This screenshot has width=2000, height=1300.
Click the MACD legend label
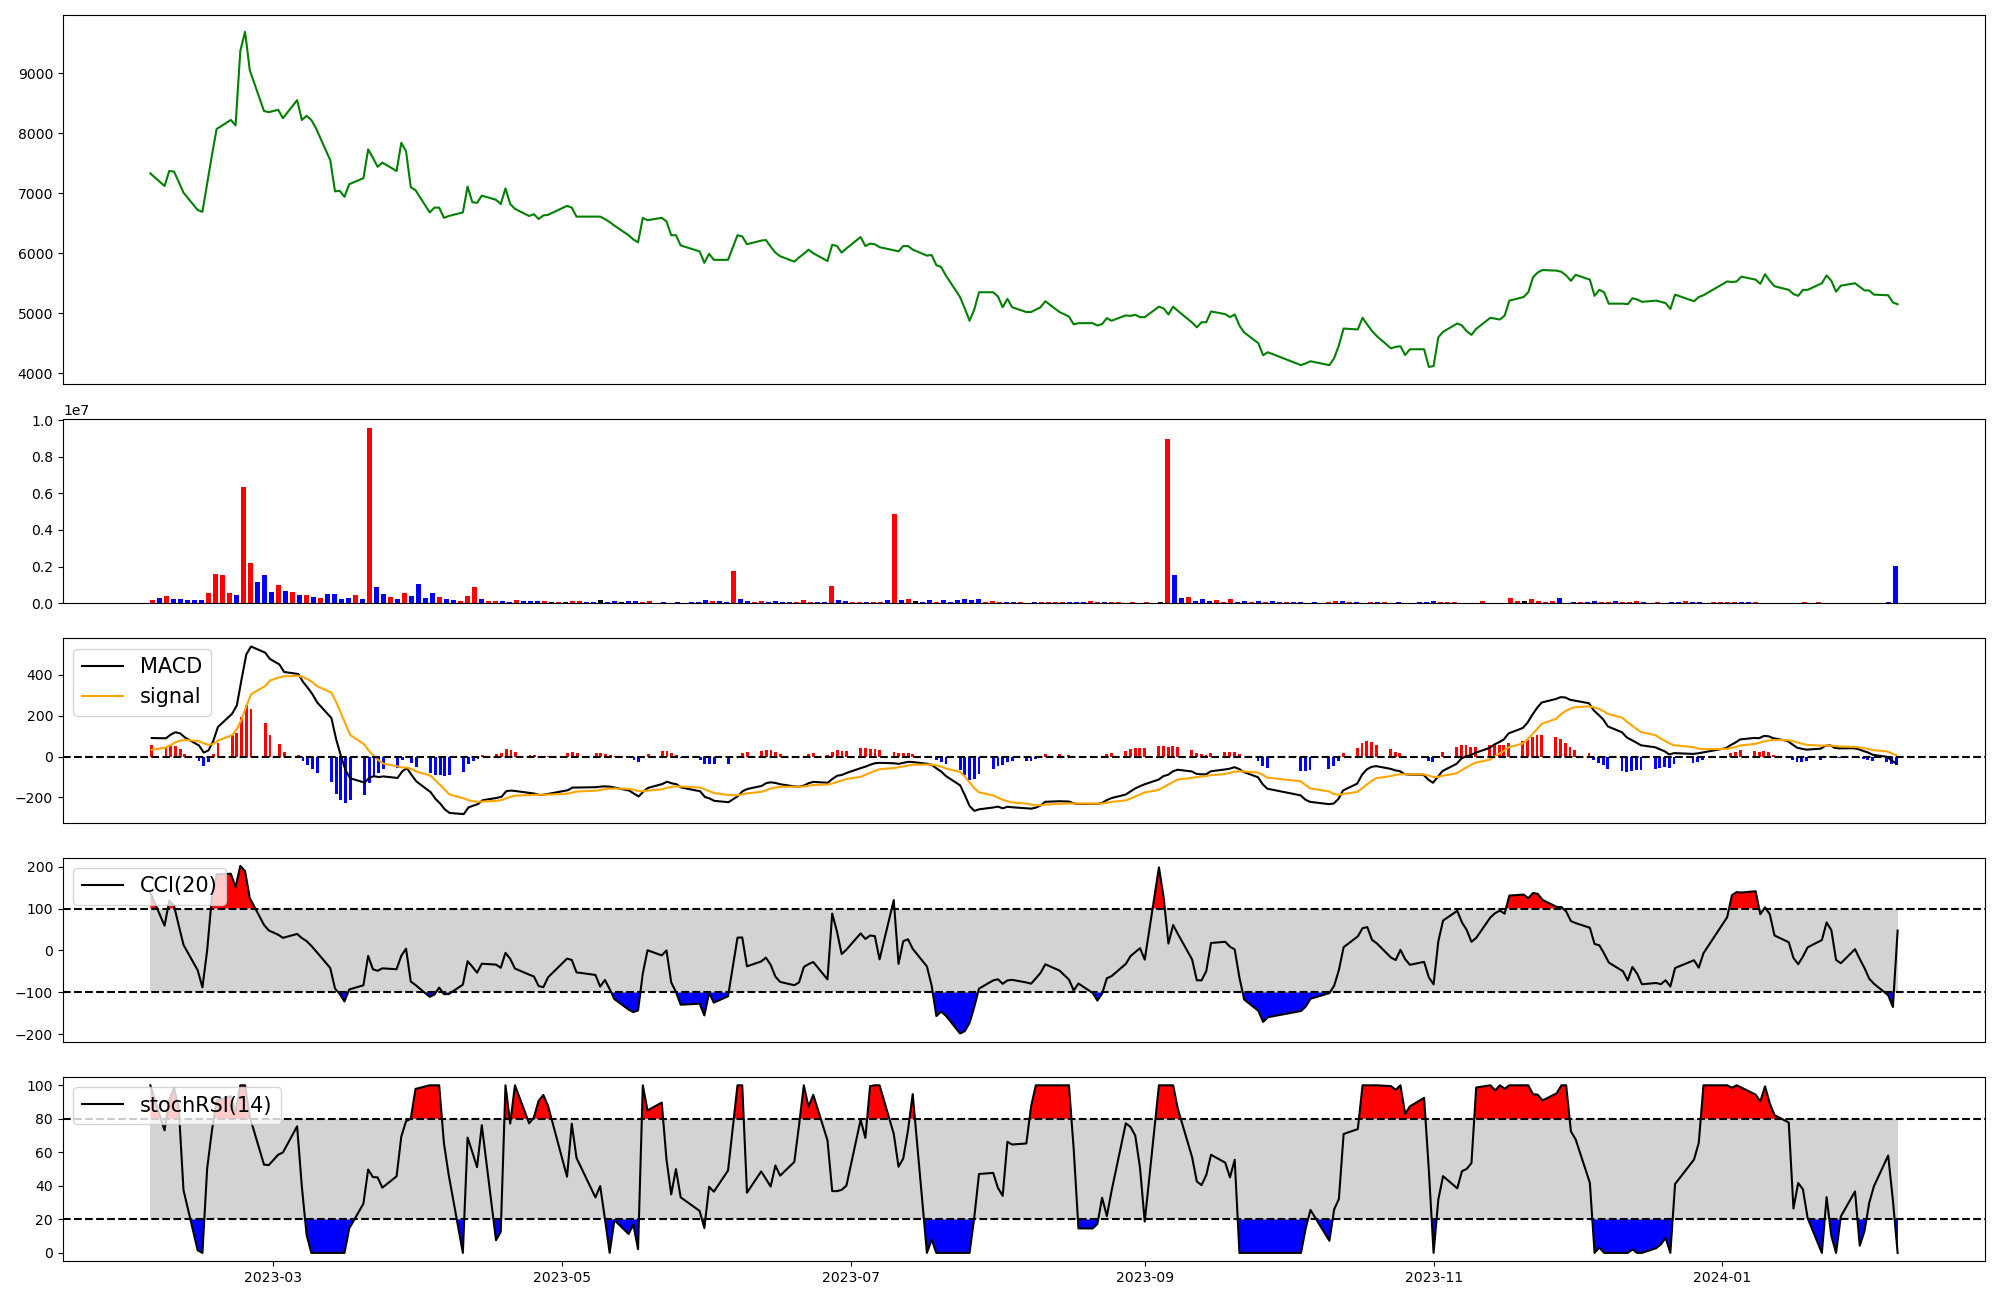pyautogui.click(x=170, y=666)
